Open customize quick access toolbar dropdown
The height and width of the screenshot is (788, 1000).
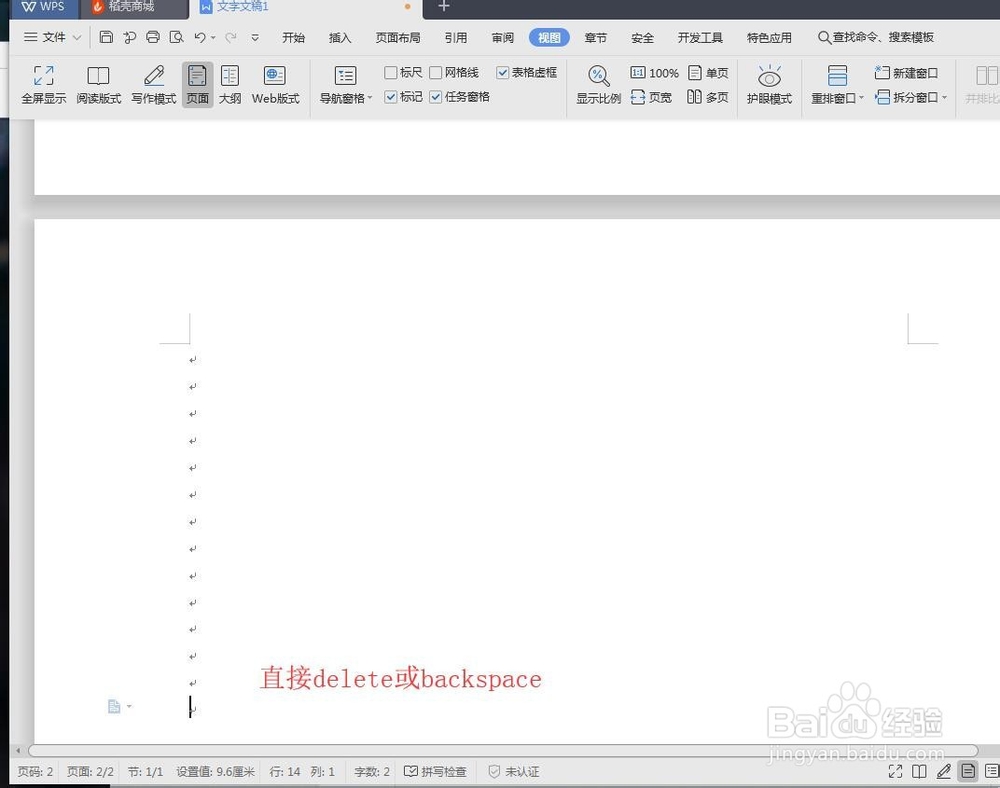255,38
